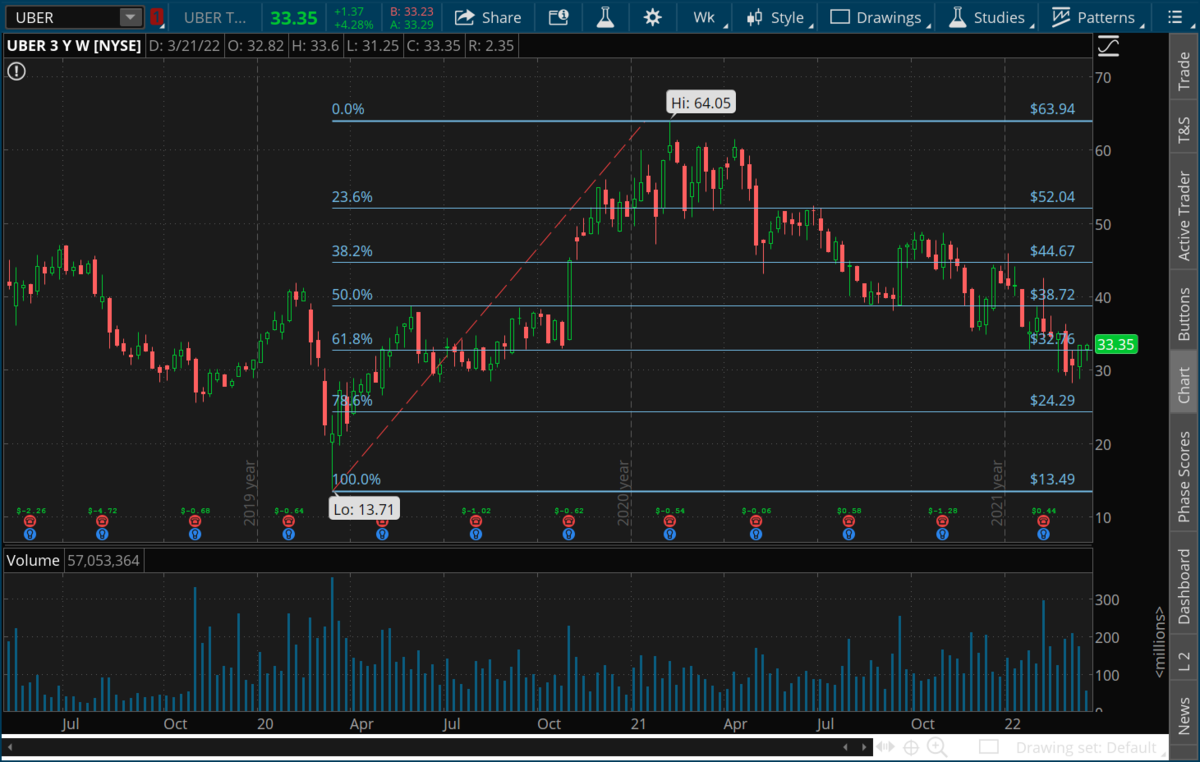Click the $63.94 Fibonacci price label

tap(1053, 109)
